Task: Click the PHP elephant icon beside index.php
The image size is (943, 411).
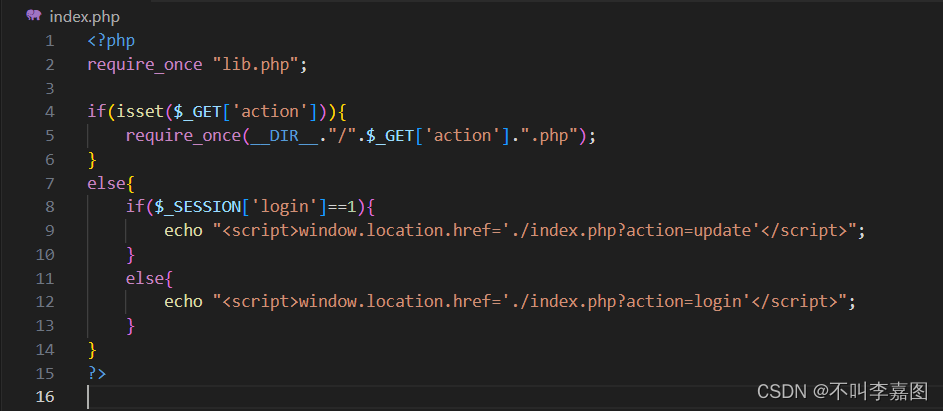Action: click(34, 16)
